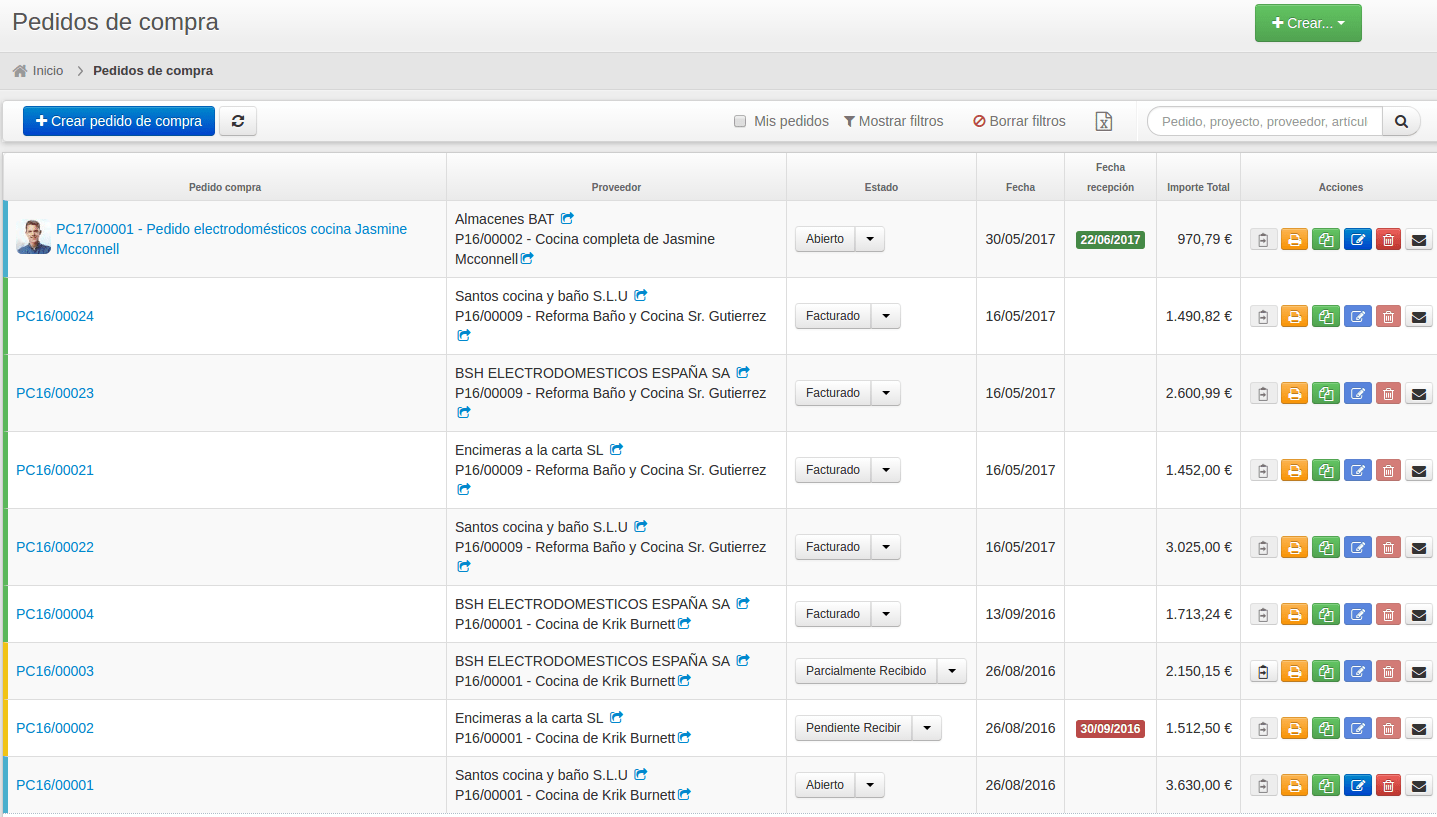Open PC17/00001 Pedido electrodomésticos link
The image size is (1437, 817).
coord(231,239)
